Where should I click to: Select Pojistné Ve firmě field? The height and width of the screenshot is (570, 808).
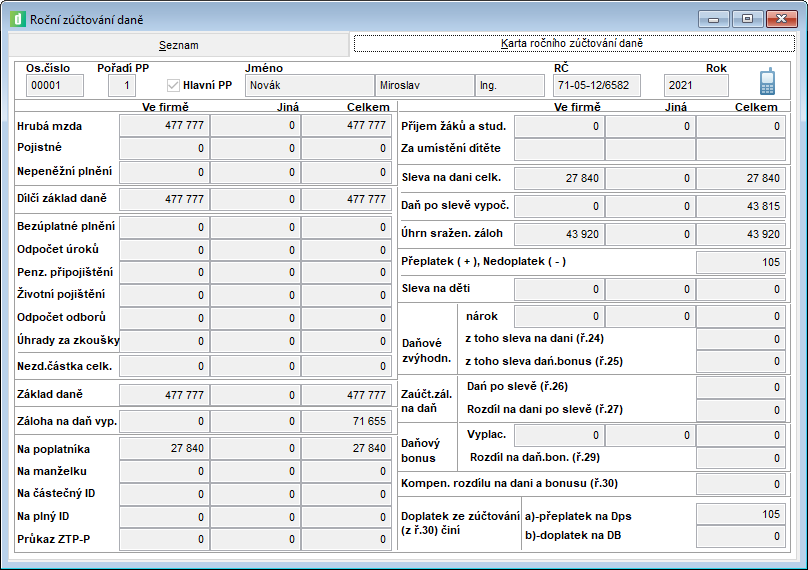(x=164, y=148)
